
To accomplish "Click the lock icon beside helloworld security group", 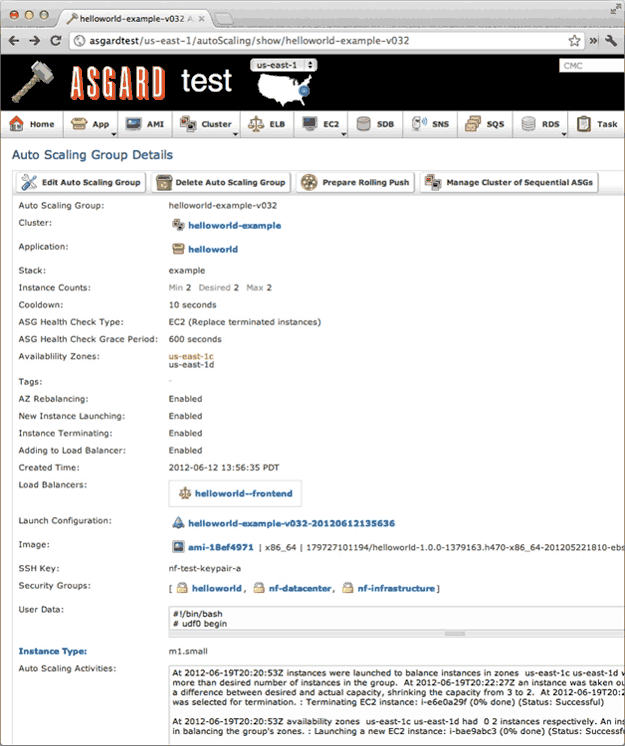I will pyautogui.click(x=182, y=588).
